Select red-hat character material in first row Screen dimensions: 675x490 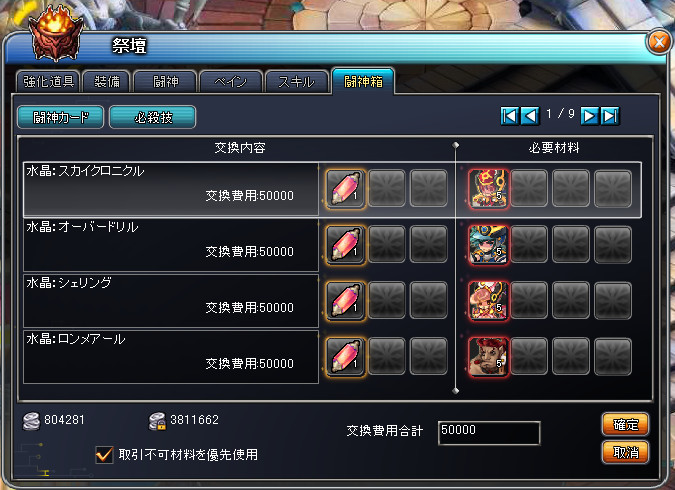point(488,189)
